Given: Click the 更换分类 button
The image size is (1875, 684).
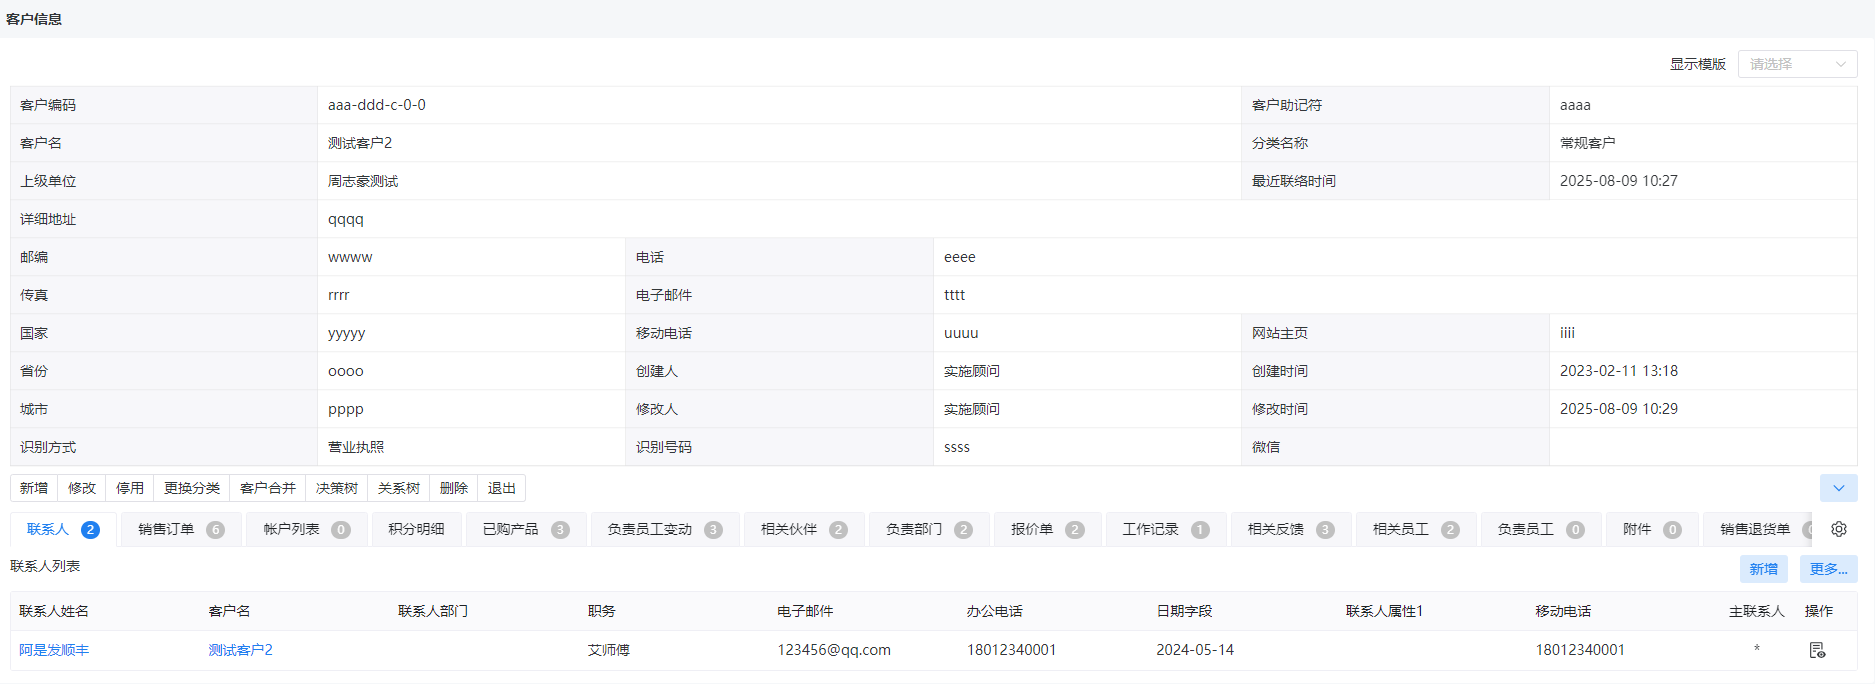Looking at the screenshot, I should coord(192,488).
